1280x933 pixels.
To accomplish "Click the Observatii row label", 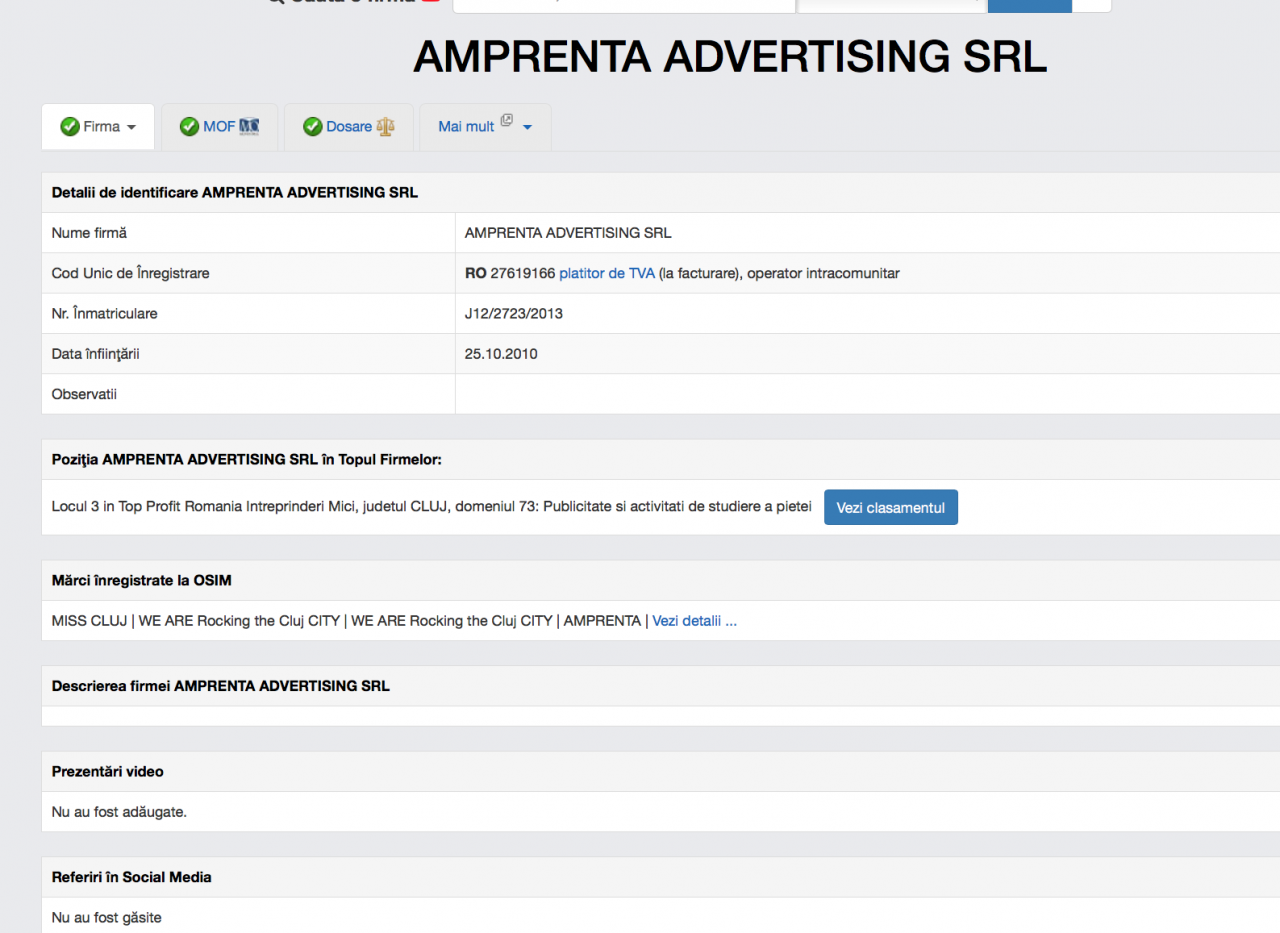I will tap(84, 394).
